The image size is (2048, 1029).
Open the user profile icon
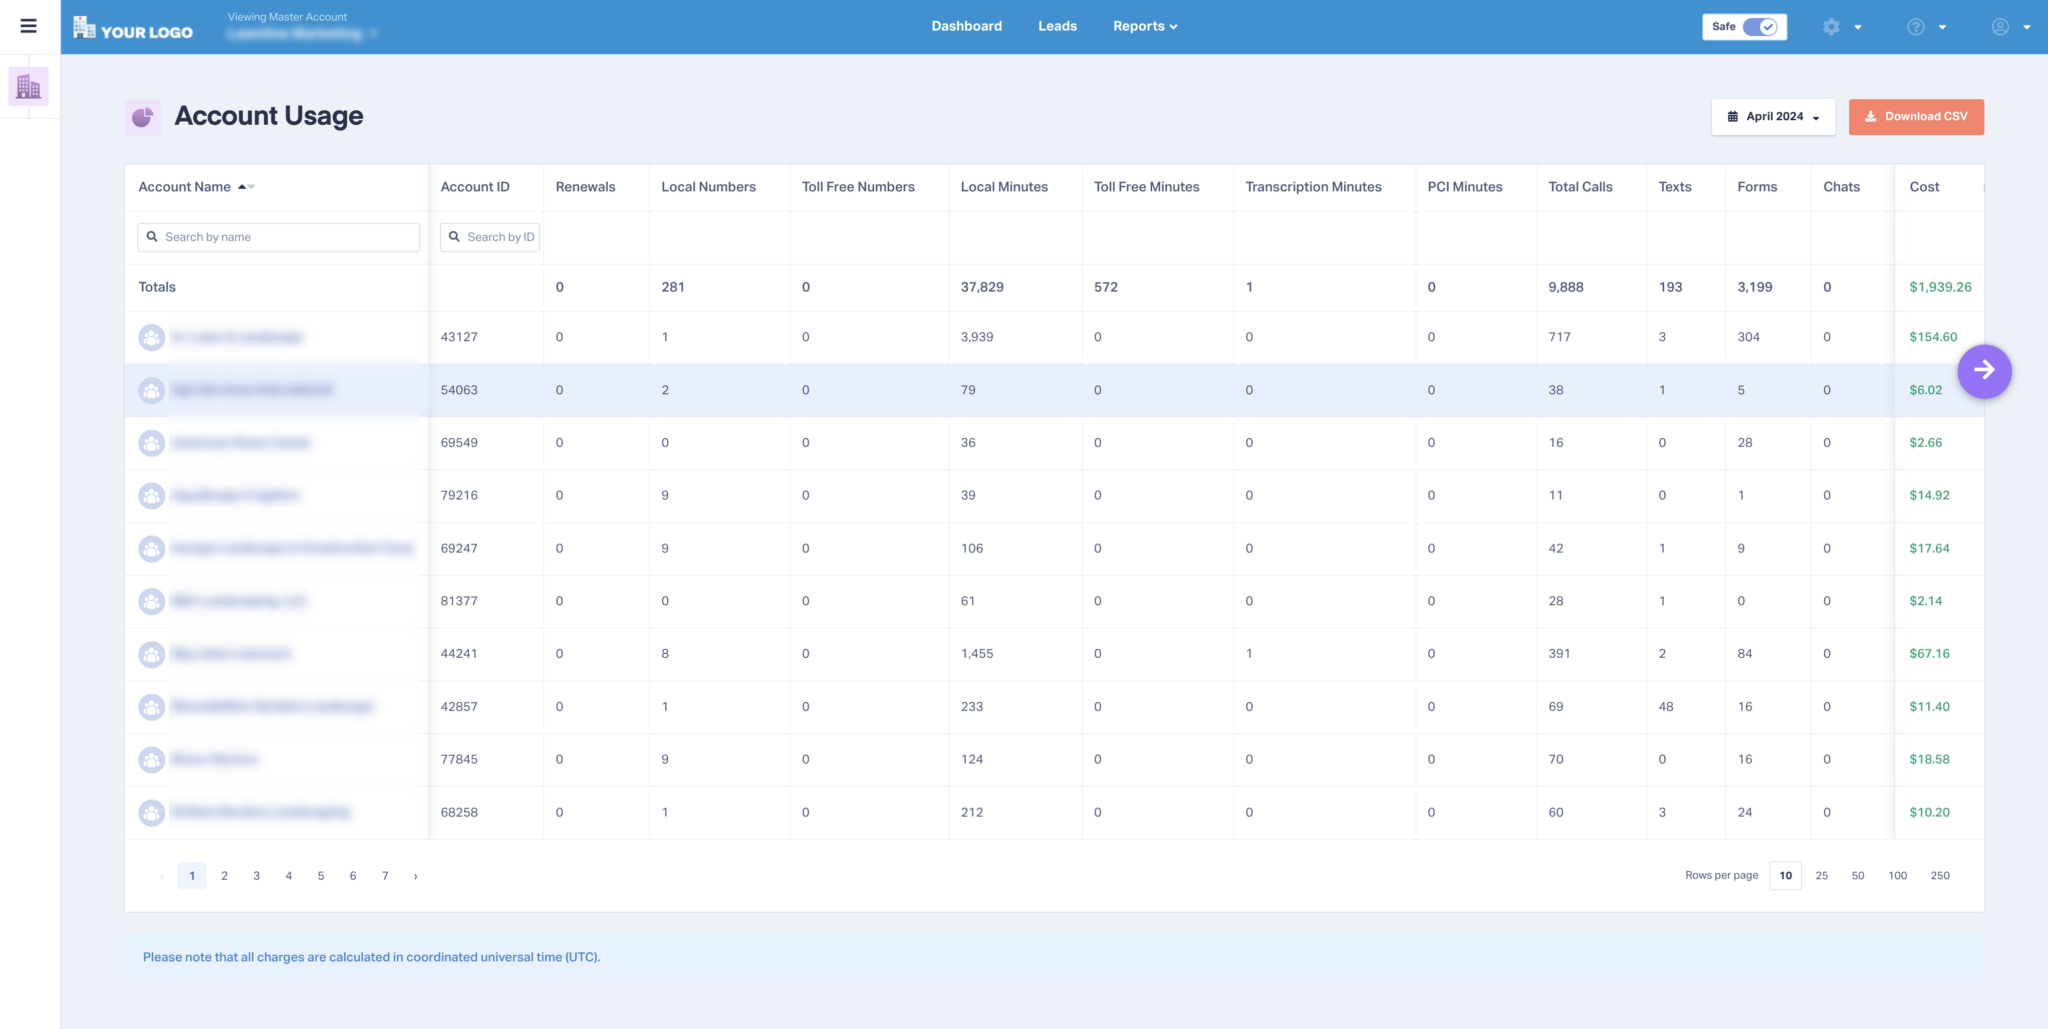tap(1999, 26)
